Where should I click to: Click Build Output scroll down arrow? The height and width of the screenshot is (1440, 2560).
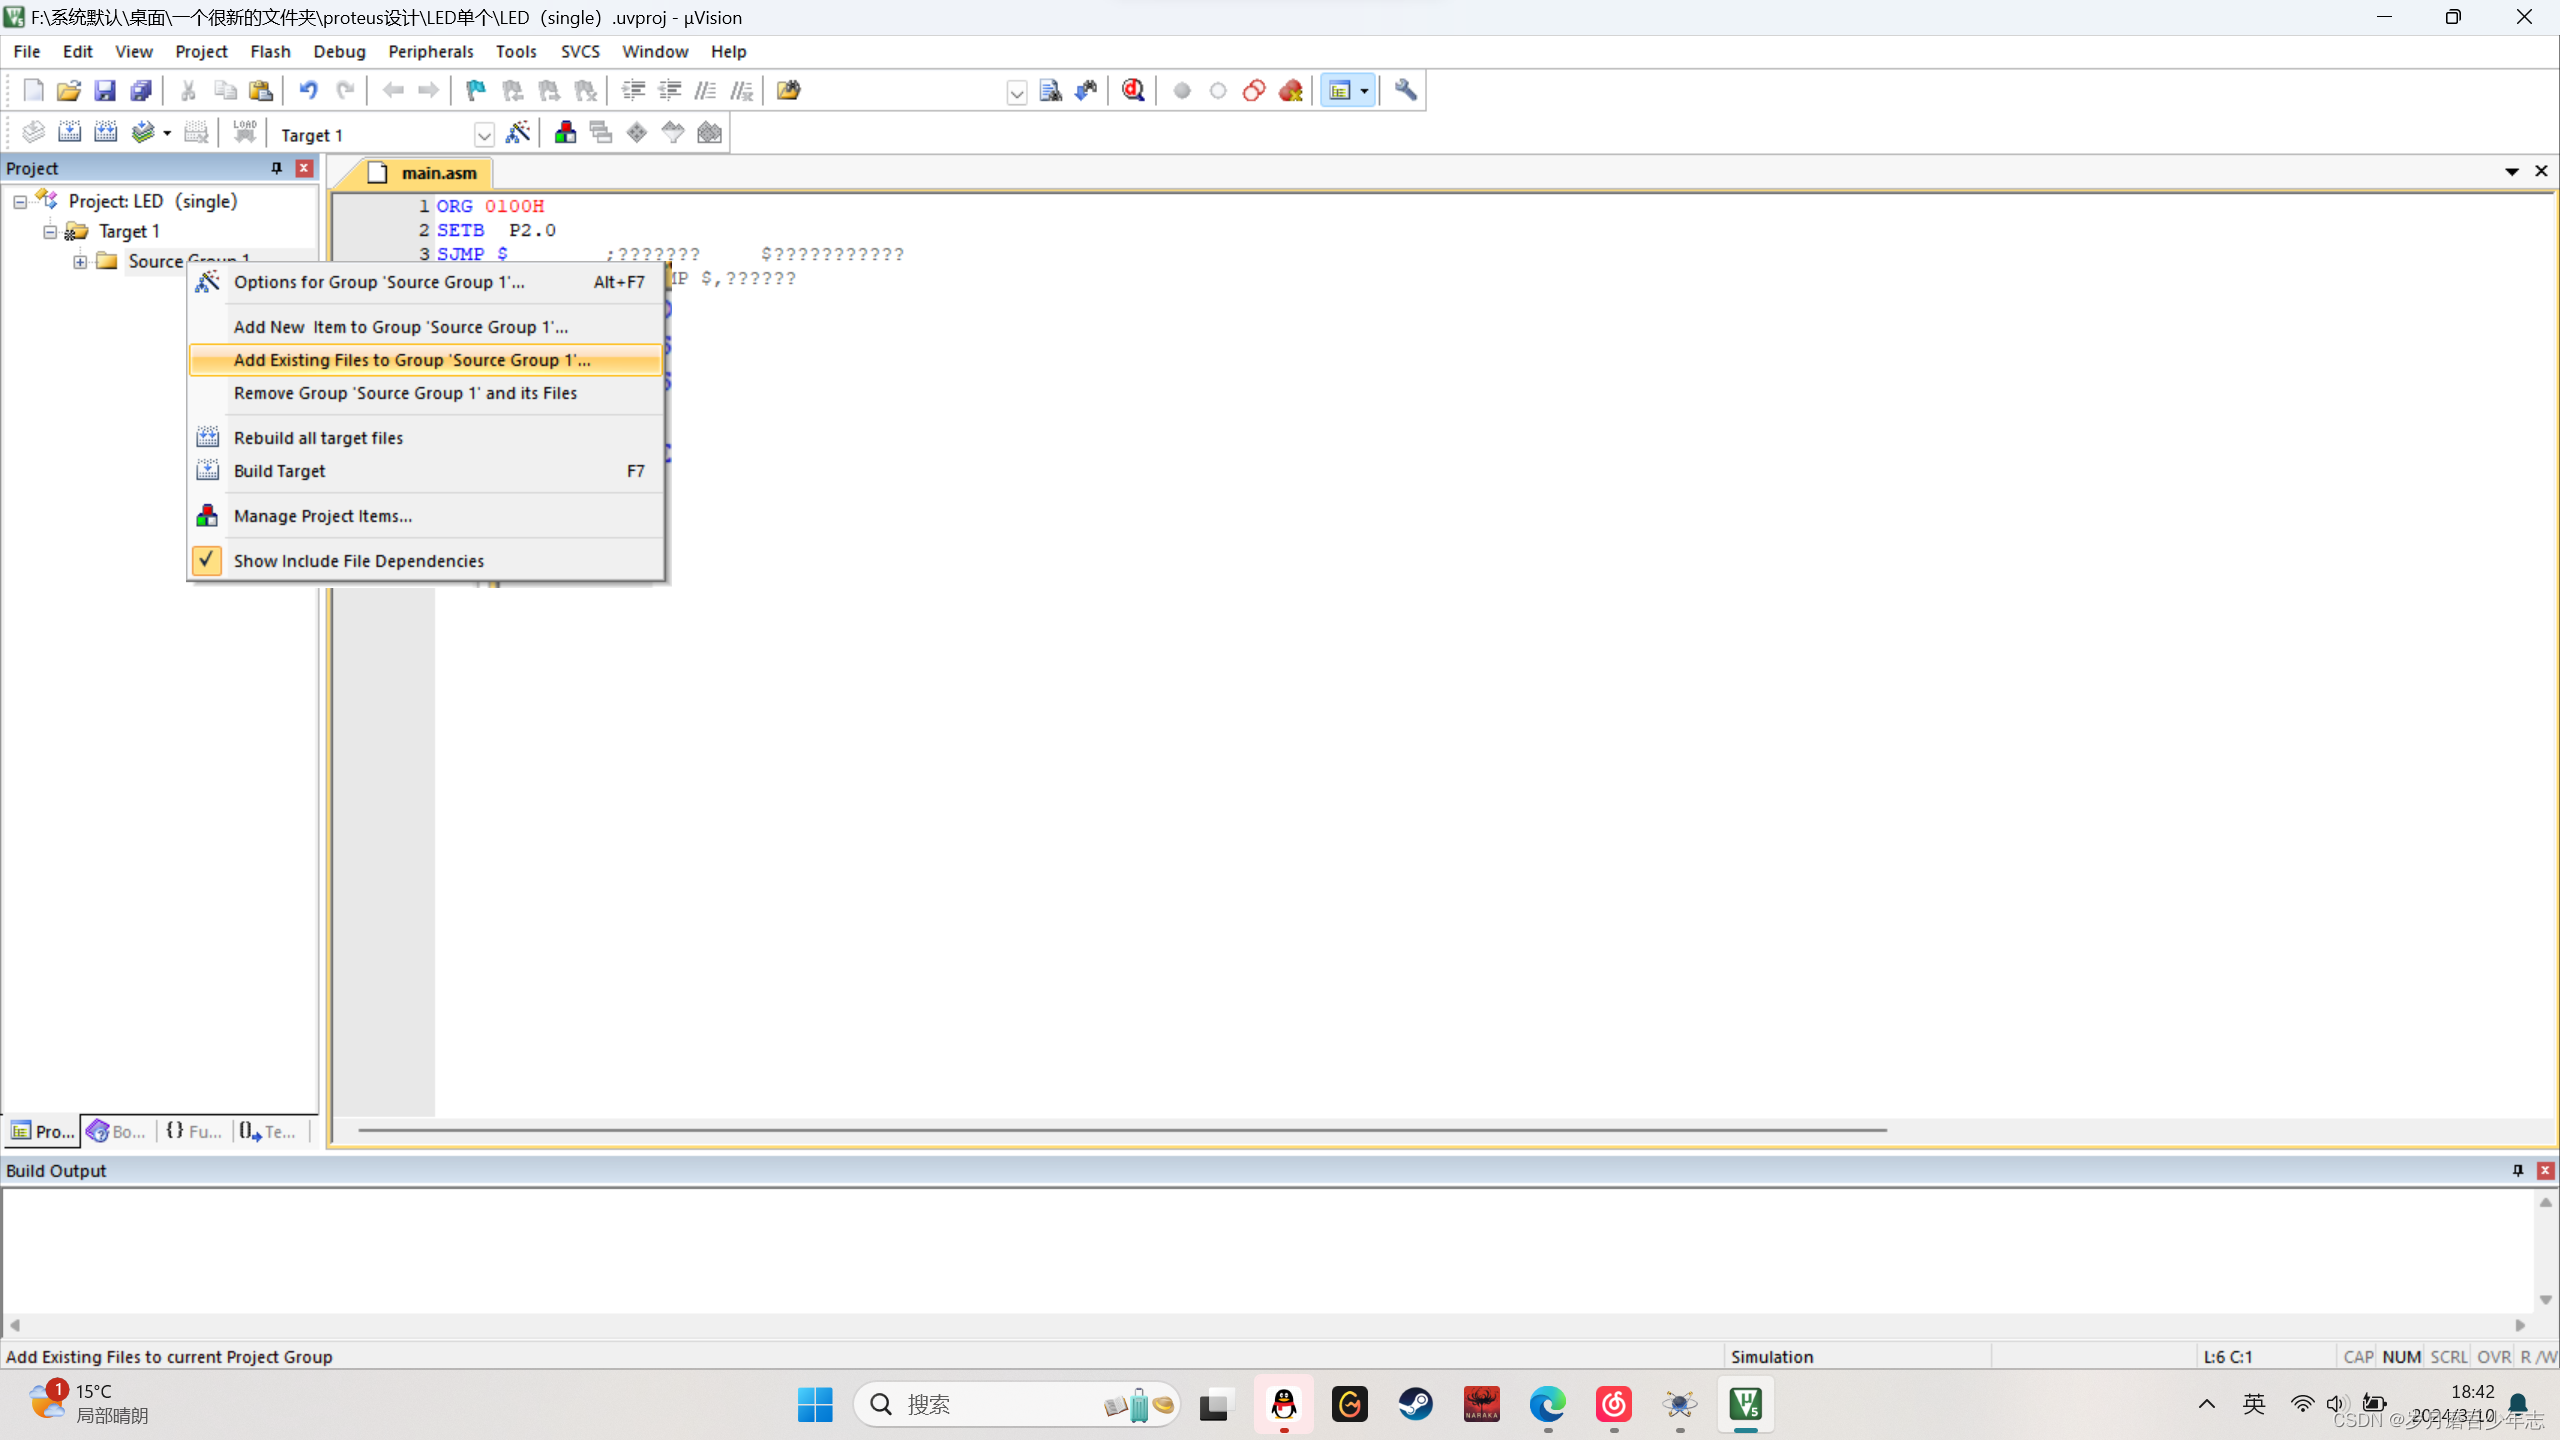[2545, 1300]
